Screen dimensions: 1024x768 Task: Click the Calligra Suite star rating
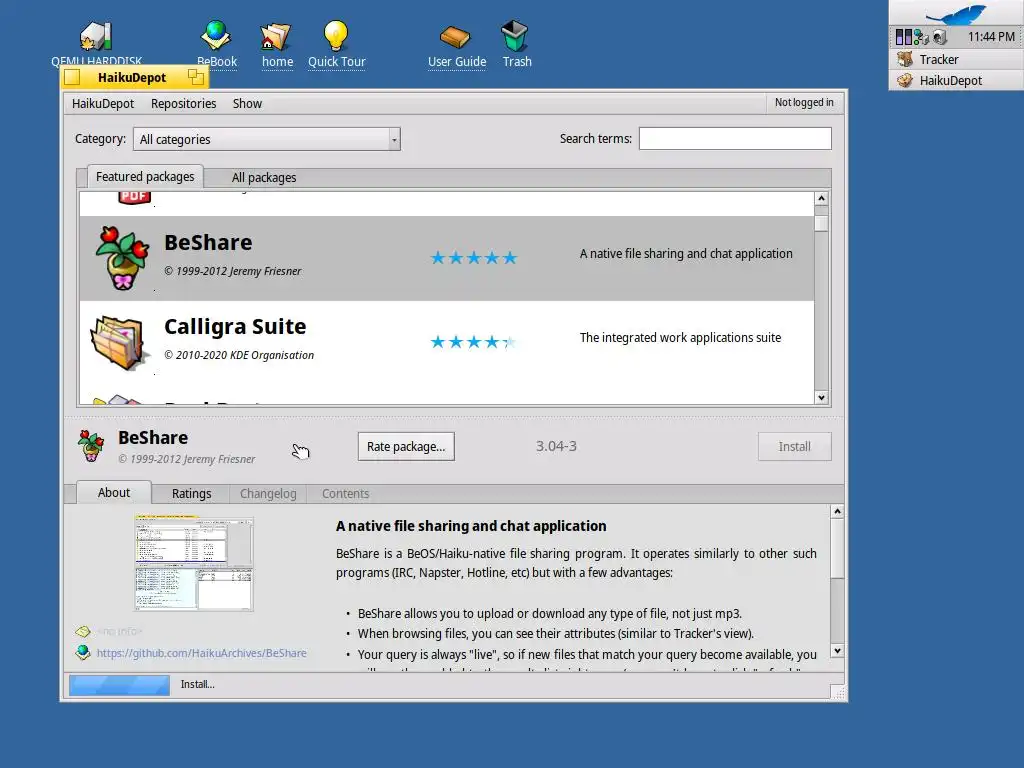click(x=473, y=342)
